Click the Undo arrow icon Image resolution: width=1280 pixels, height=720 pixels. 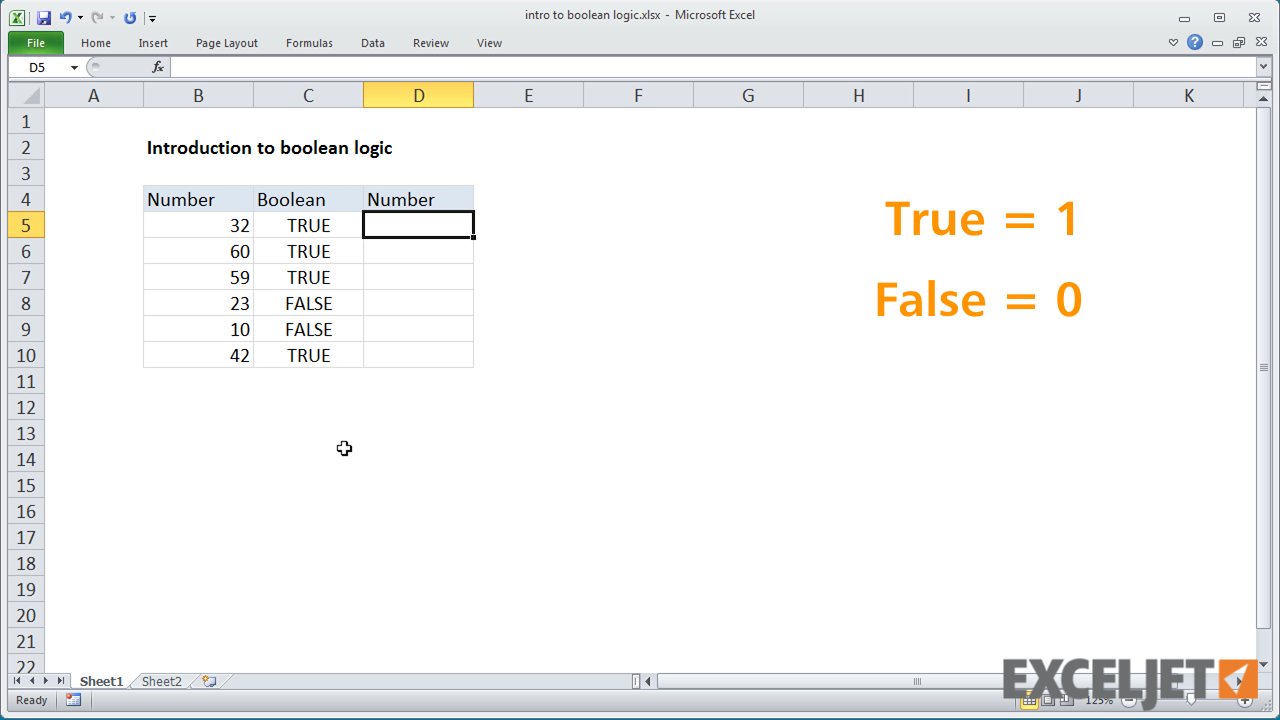coord(65,17)
